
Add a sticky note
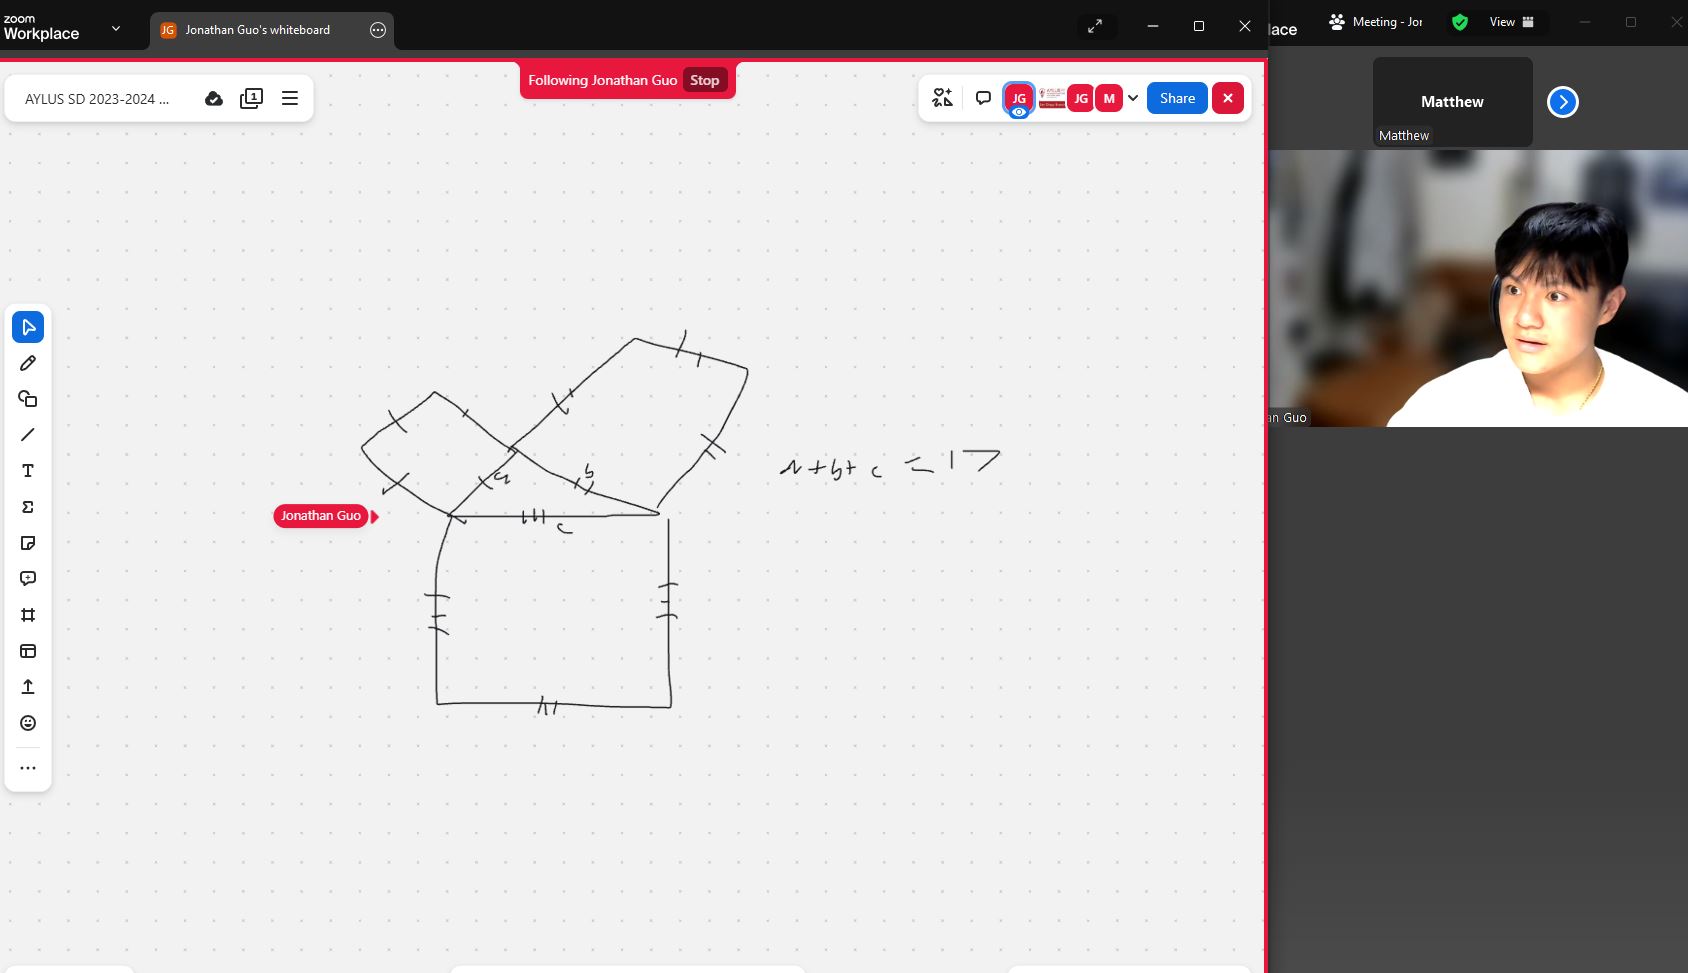(x=28, y=543)
